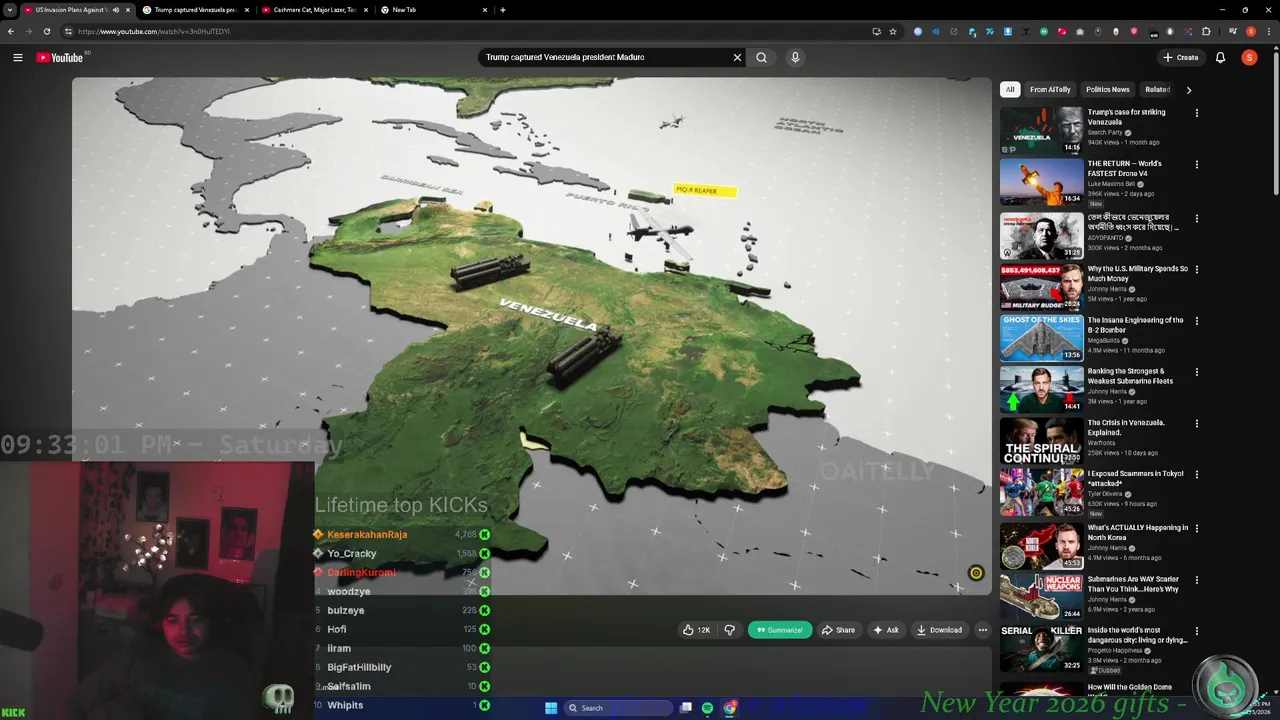Show more filter chips with right arrow
The height and width of the screenshot is (720, 1280).
pyautogui.click(x=1188, y=89)
